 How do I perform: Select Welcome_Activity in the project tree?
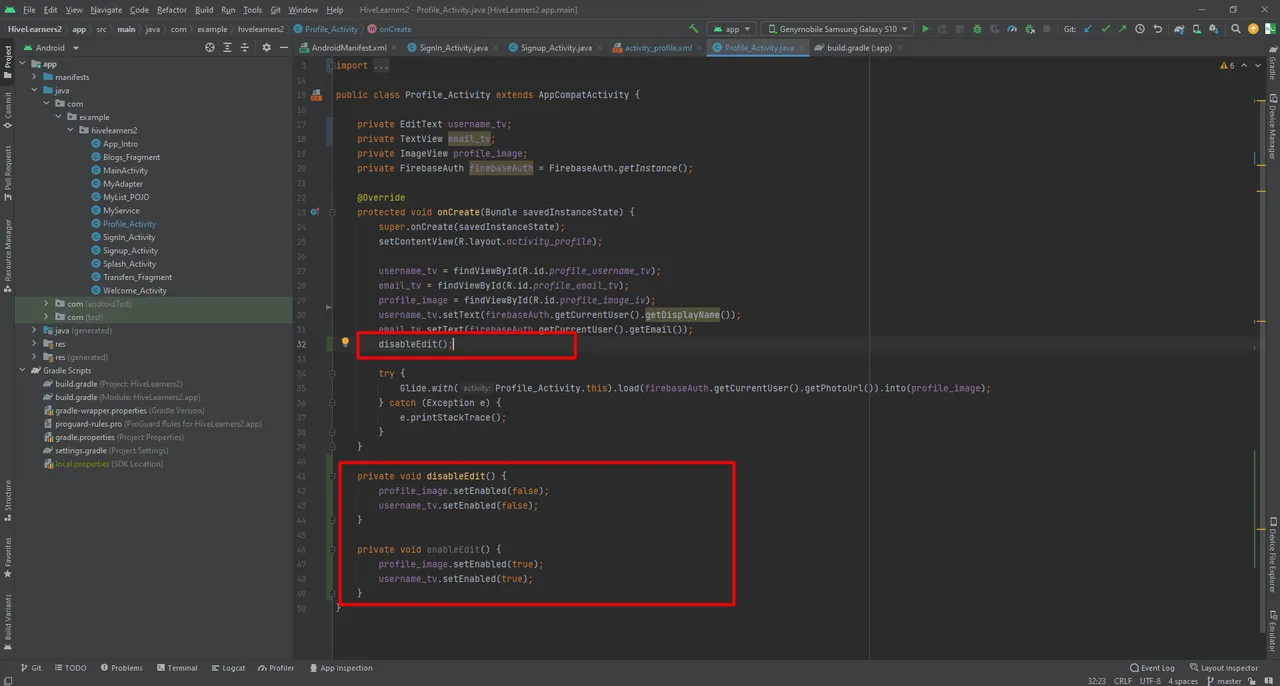coord(134,290)
